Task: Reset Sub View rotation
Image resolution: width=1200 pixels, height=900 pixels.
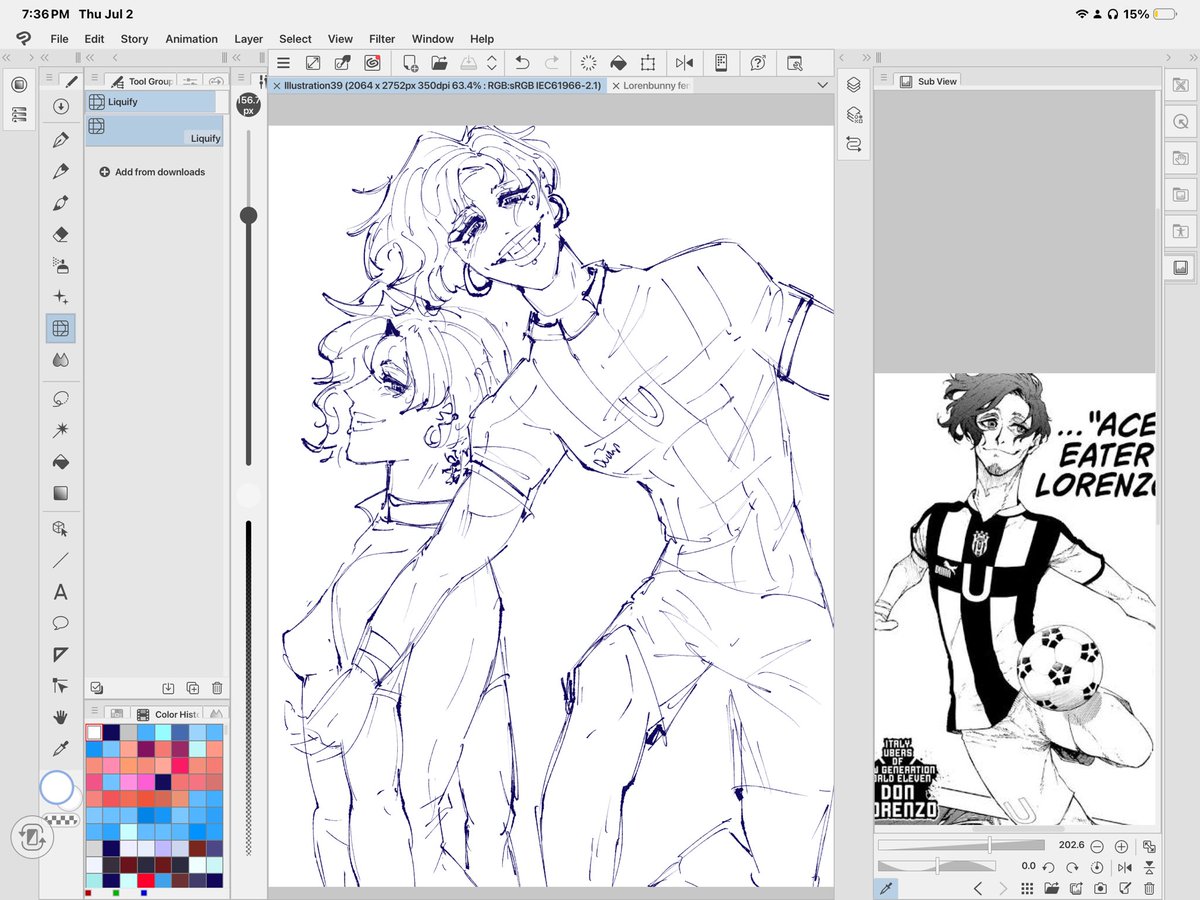Action: (1097, 867)
